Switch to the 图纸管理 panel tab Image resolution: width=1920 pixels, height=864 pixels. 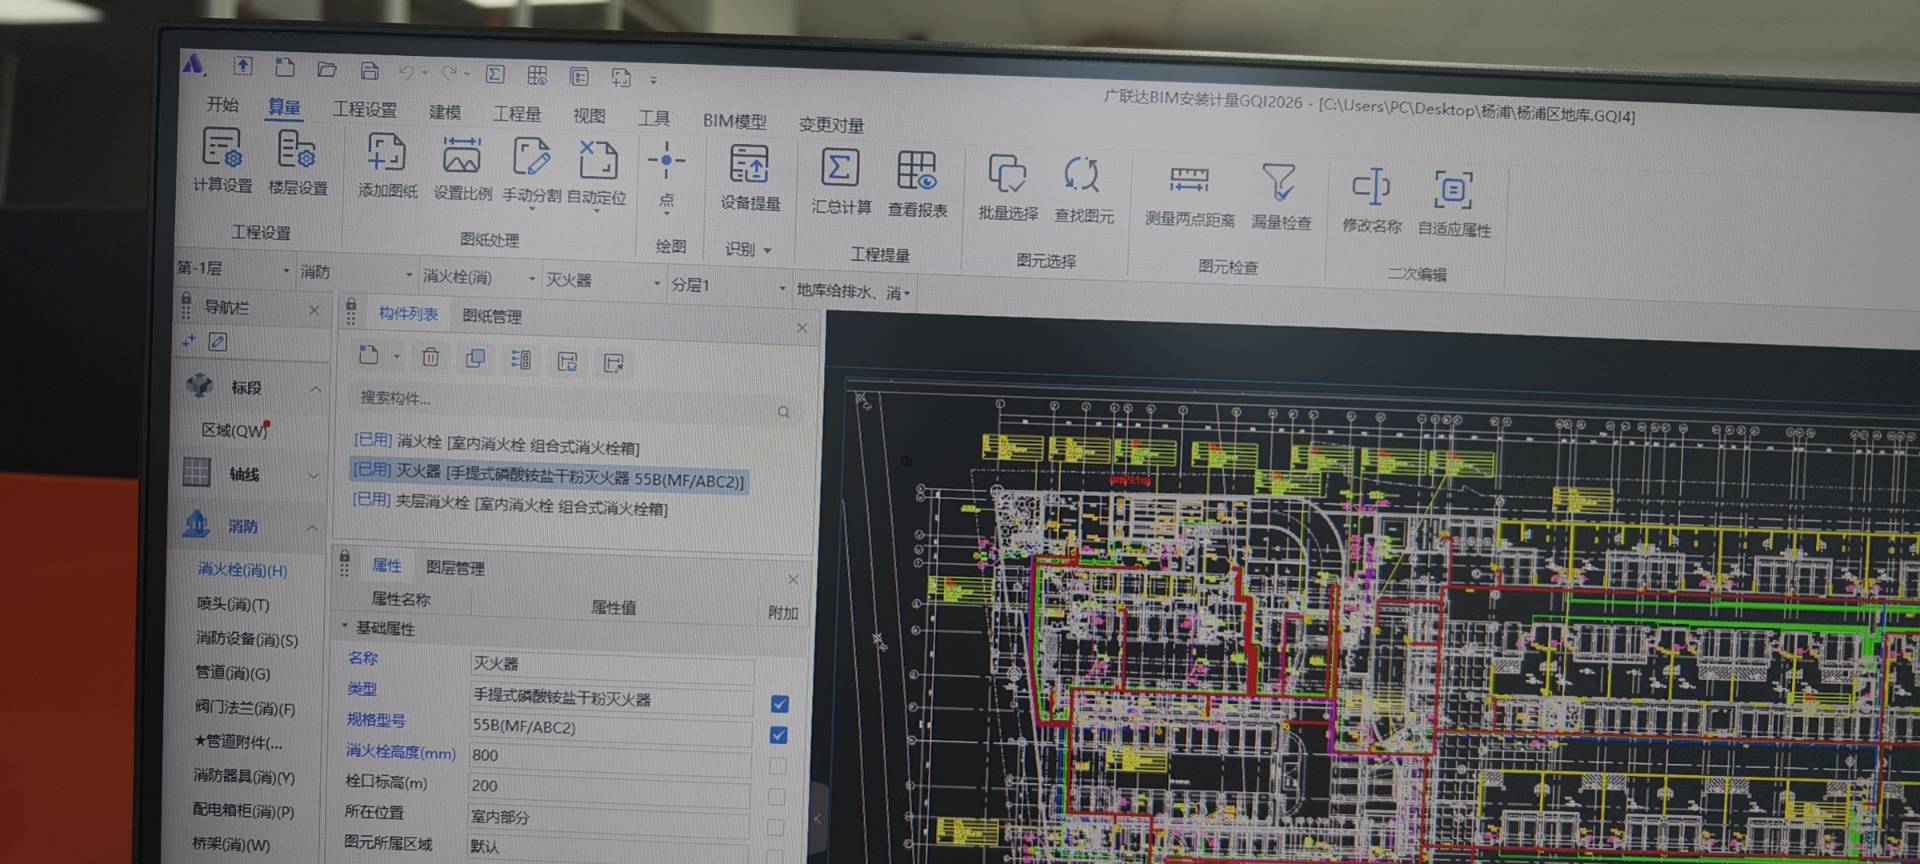491,317
